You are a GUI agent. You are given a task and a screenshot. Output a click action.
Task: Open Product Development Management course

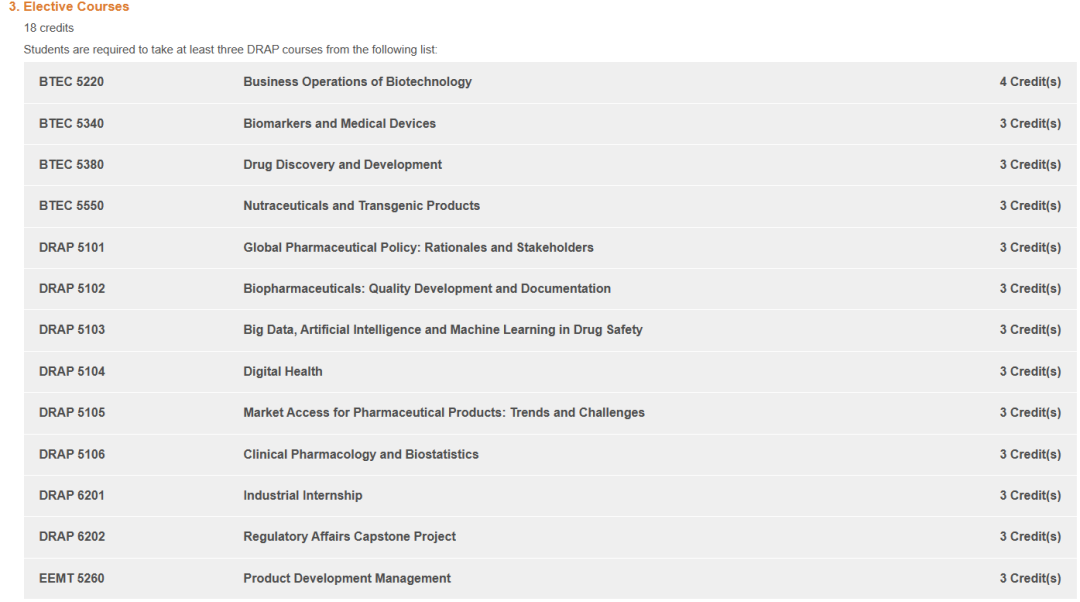(346, 579)
